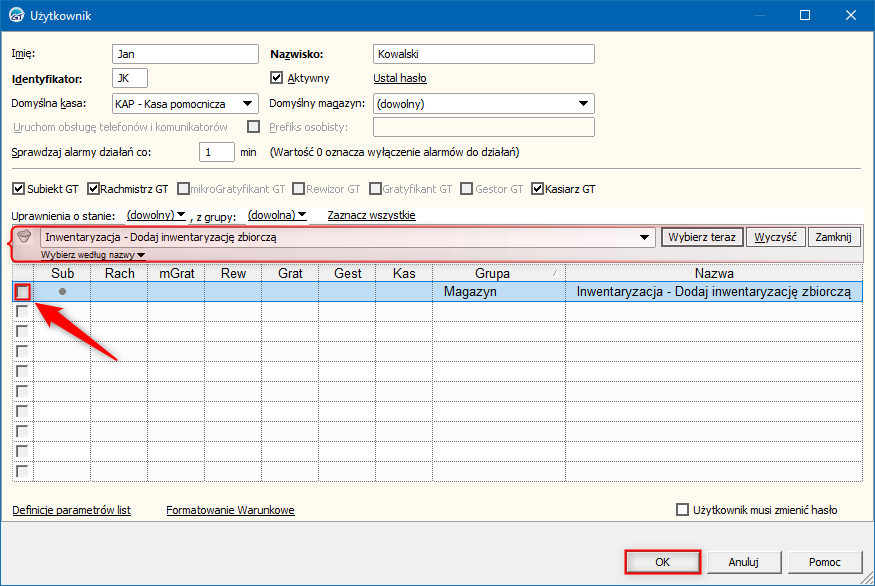This screenshot has width=875, height=586.
Task: Click the Nazwisko field containing Kowalski
Action: coord(484,54)
